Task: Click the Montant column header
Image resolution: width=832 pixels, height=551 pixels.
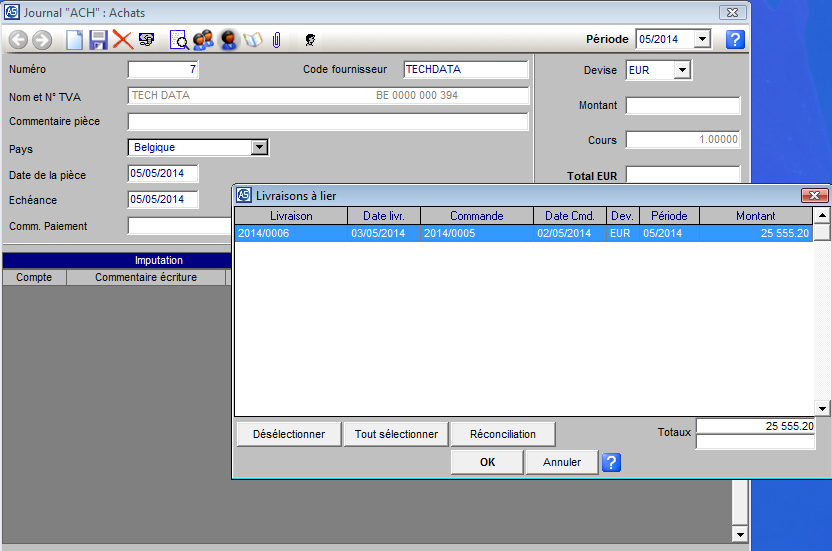Action: tap(755, 216)
